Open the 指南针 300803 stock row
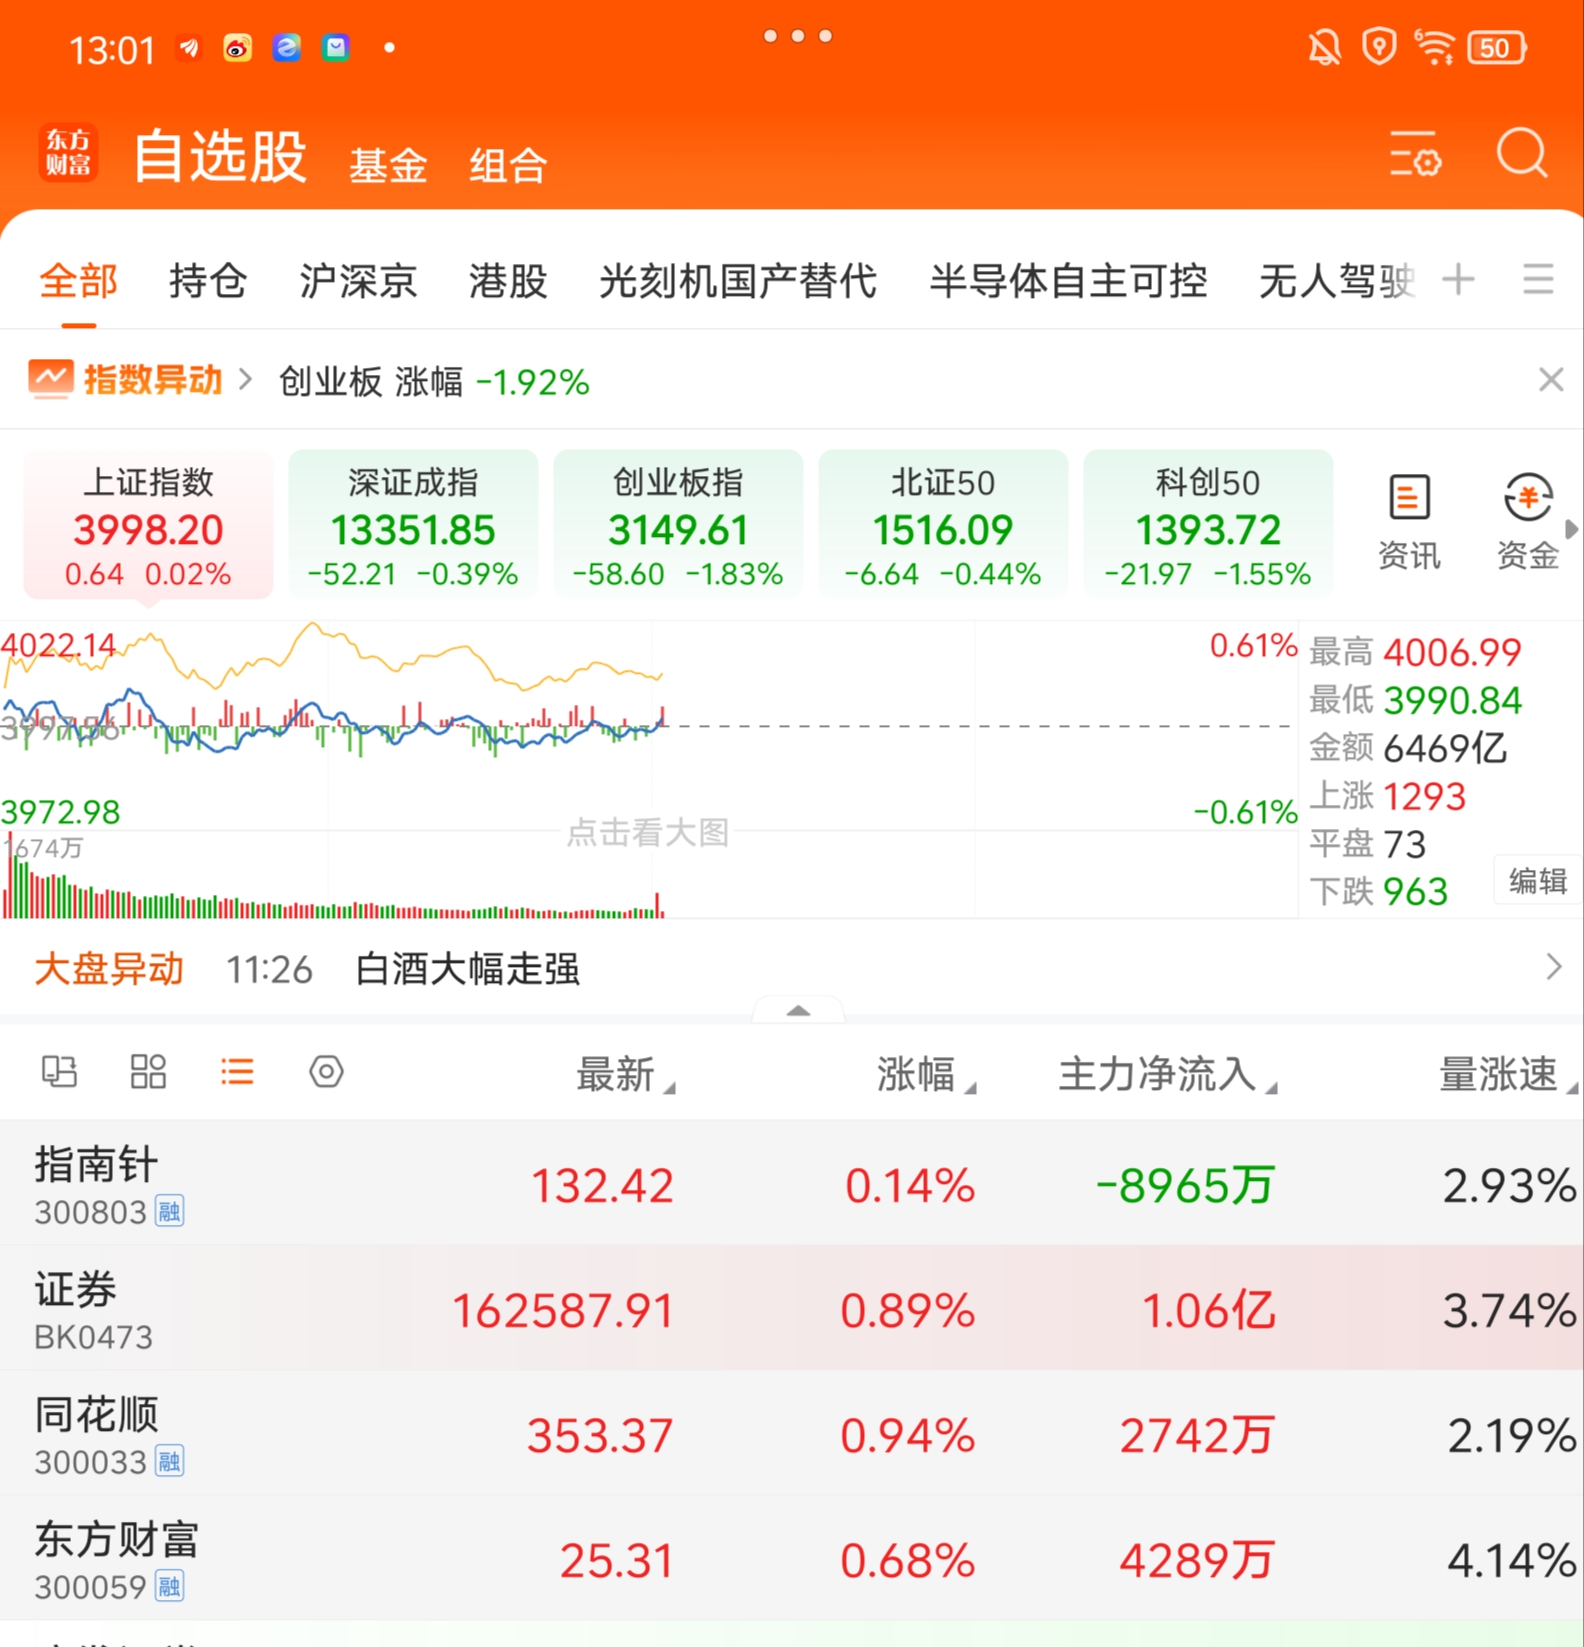 (x=792, y=1184)
